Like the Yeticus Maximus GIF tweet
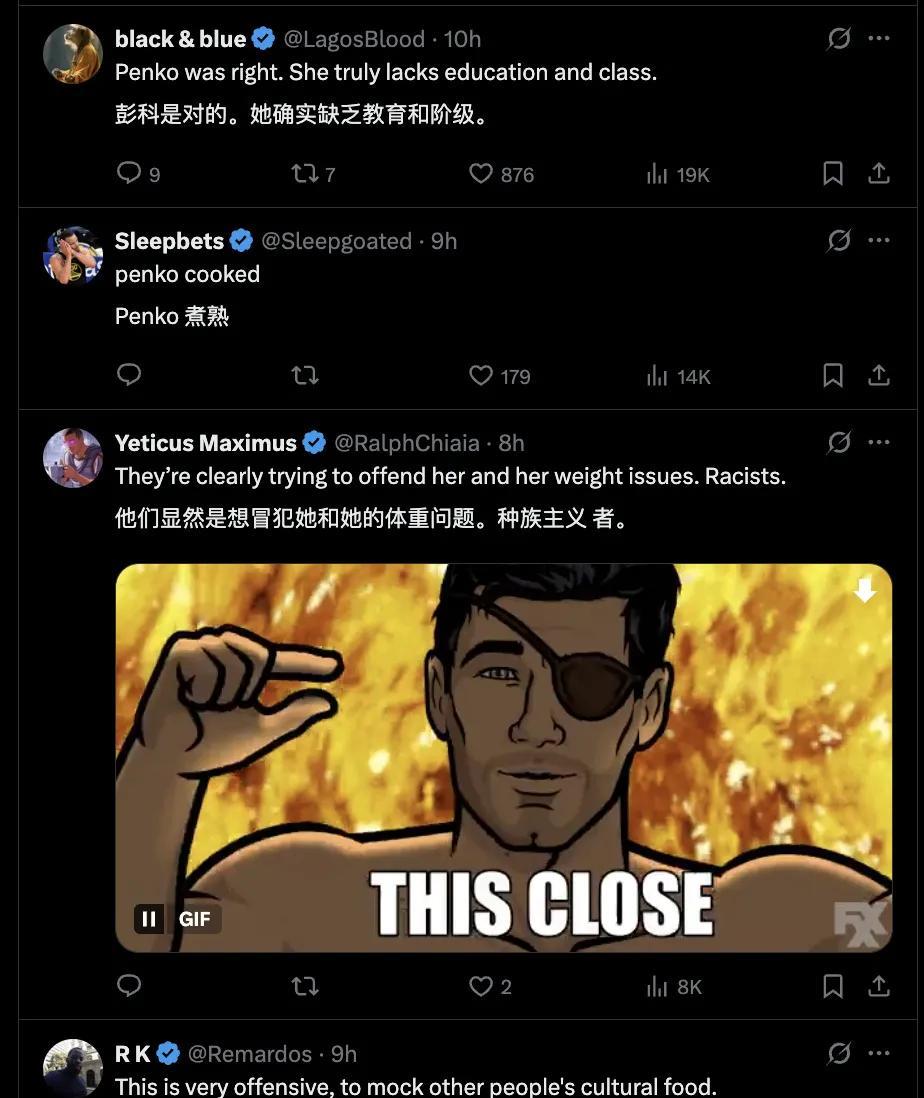 point(490,986)
